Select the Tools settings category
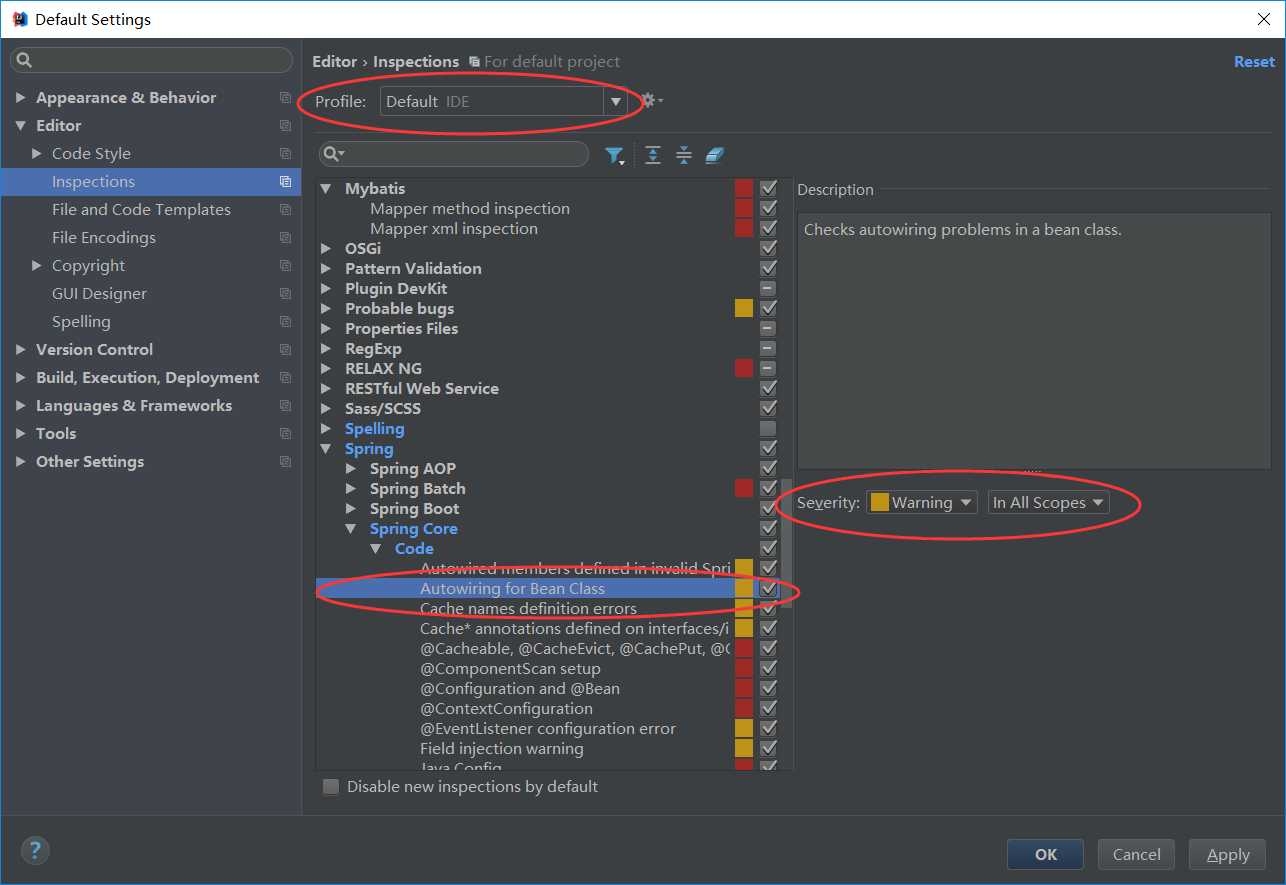 [56, 434]
